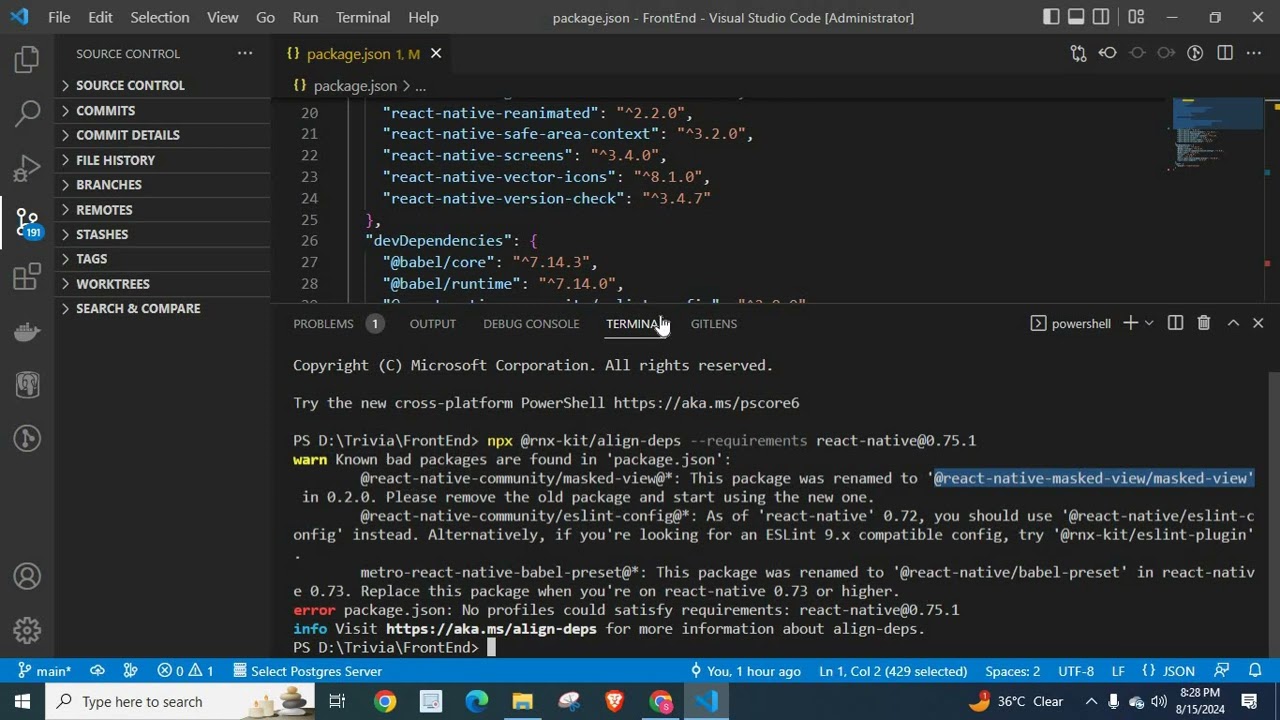Open Source Control view with 191 badge
The height and width of the screenshot is (720, 1280).
point(27,221)
